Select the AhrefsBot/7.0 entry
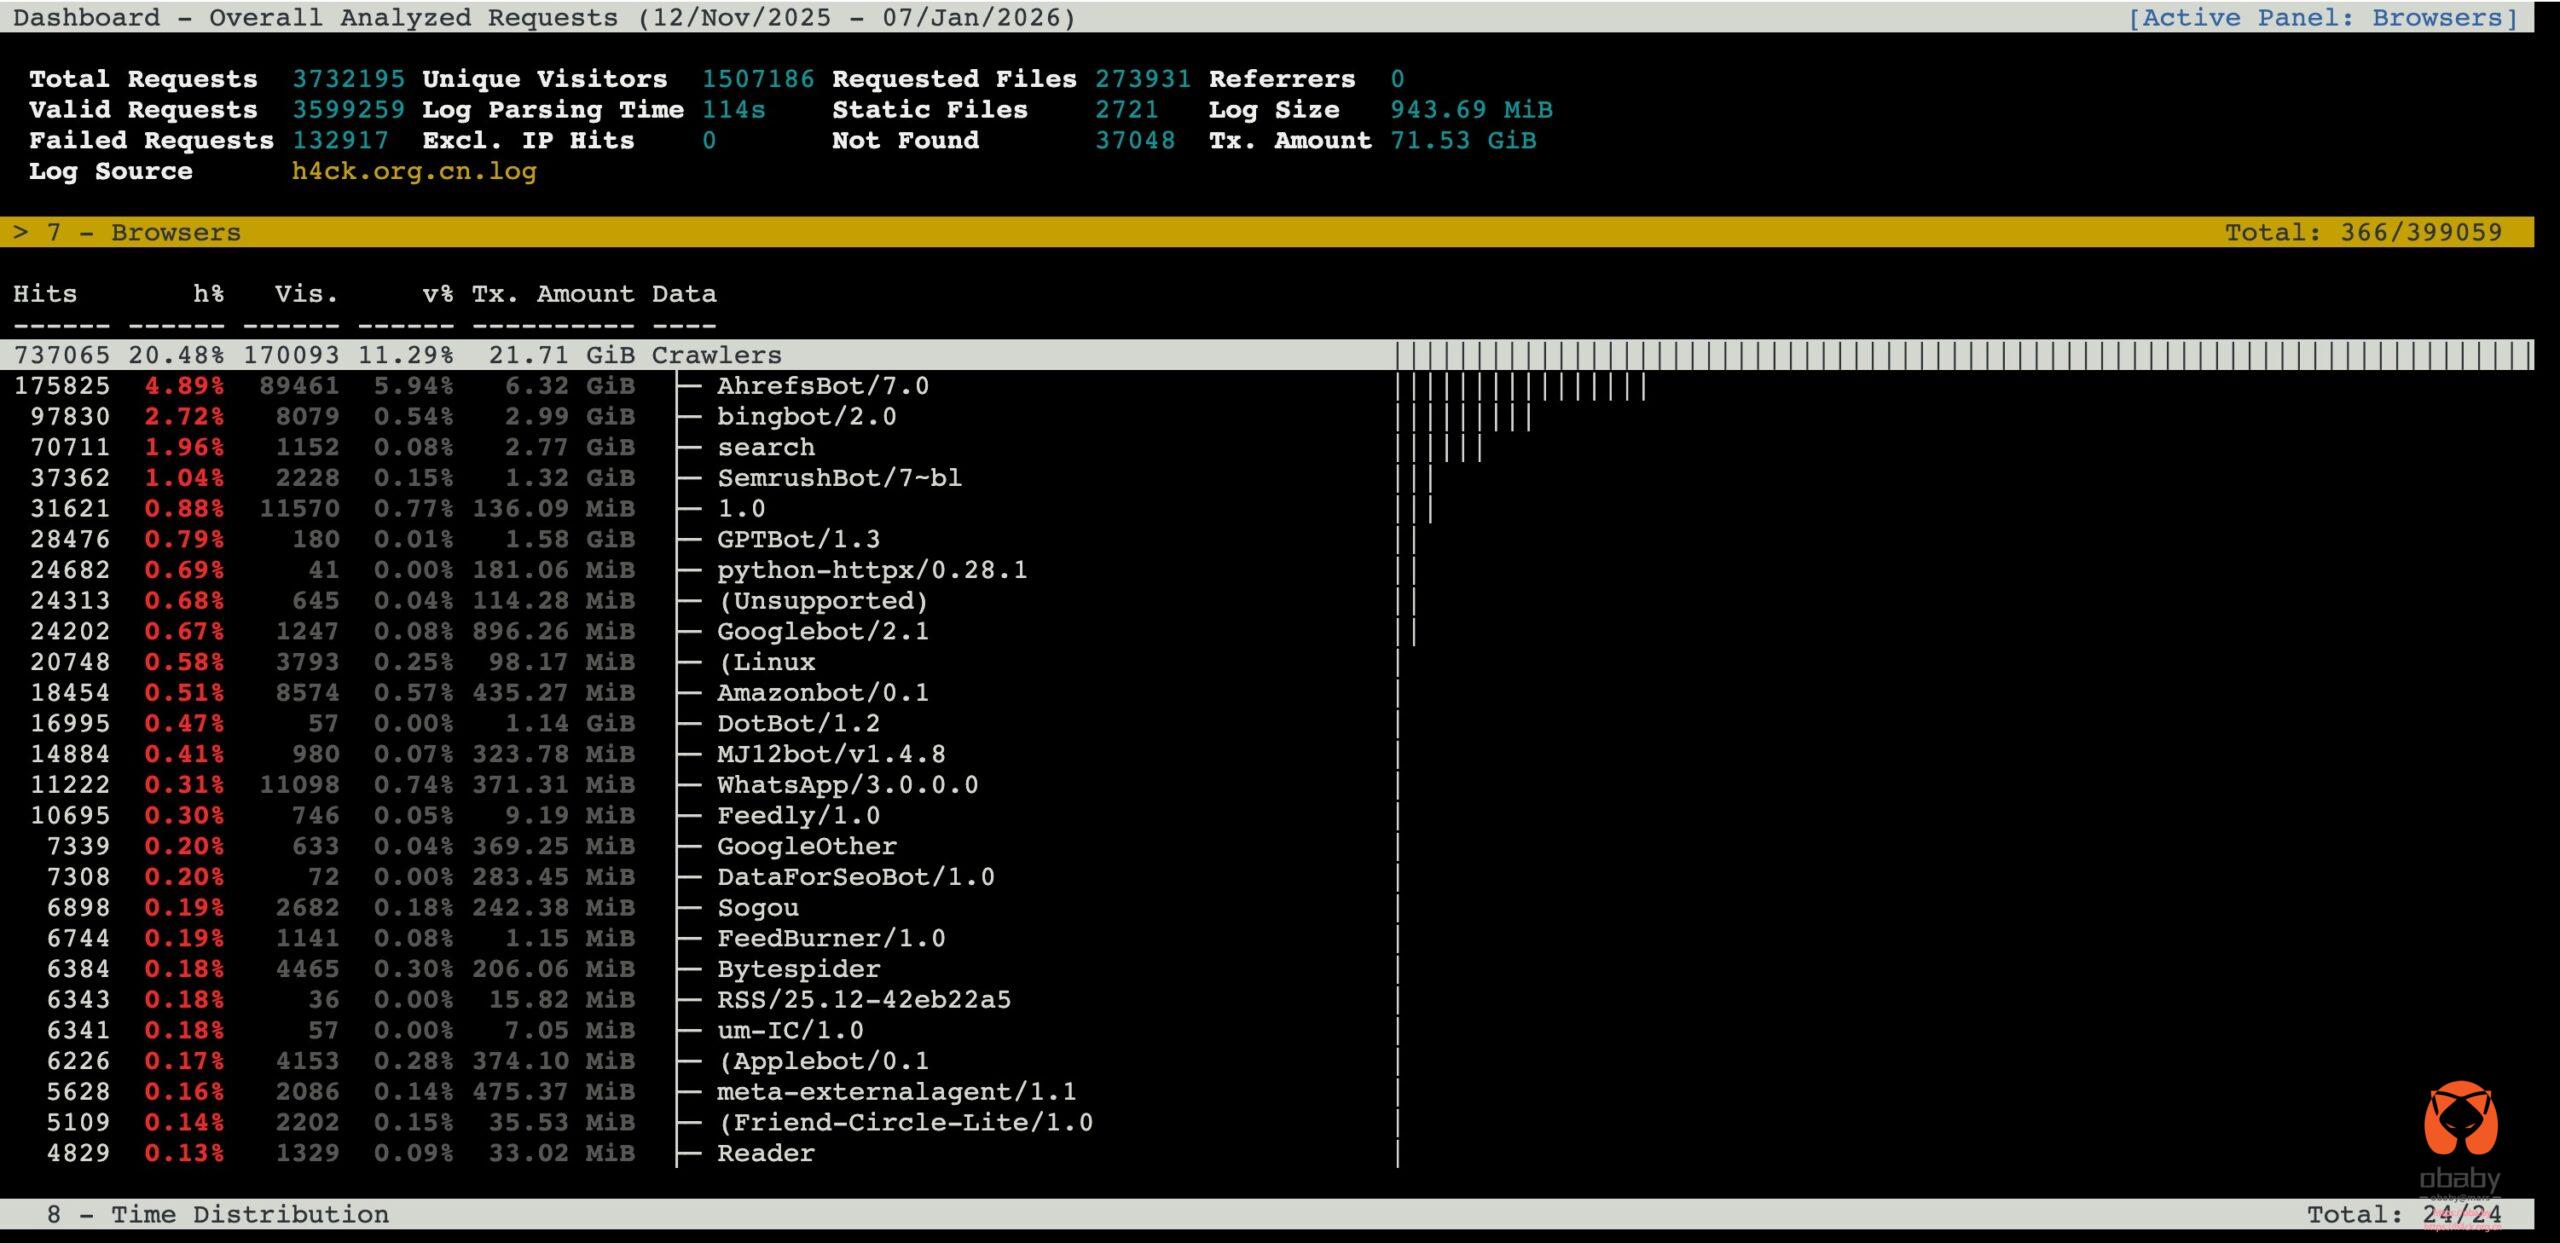This screenshot has width=2560, height=1243. [x=822, y=386]
